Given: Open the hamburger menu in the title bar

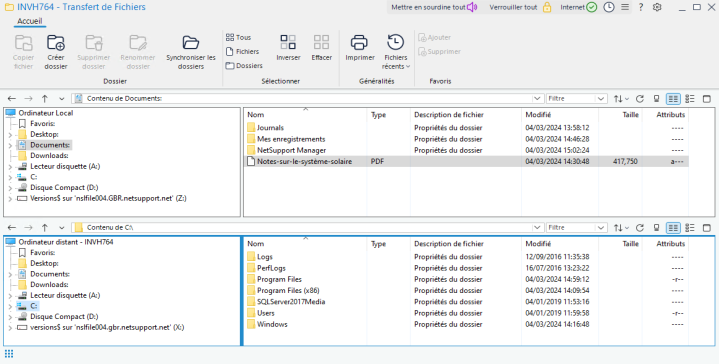Looking at the screenshot, I should (625, 7).
